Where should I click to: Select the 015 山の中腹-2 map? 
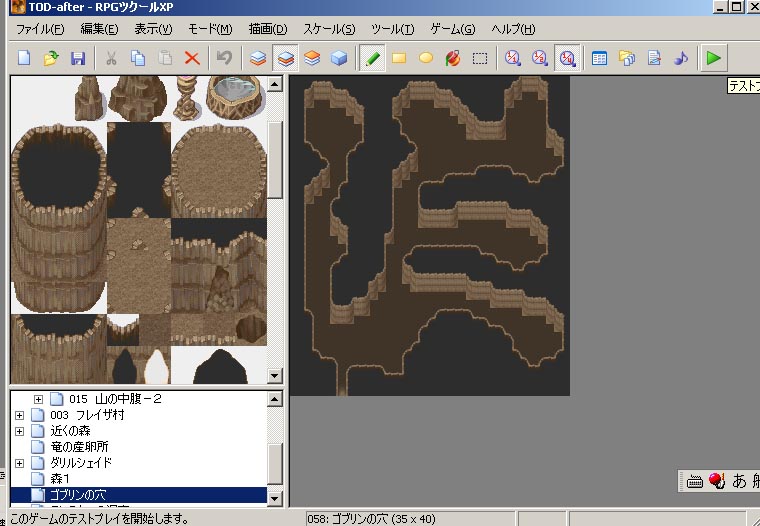[115, 399]
